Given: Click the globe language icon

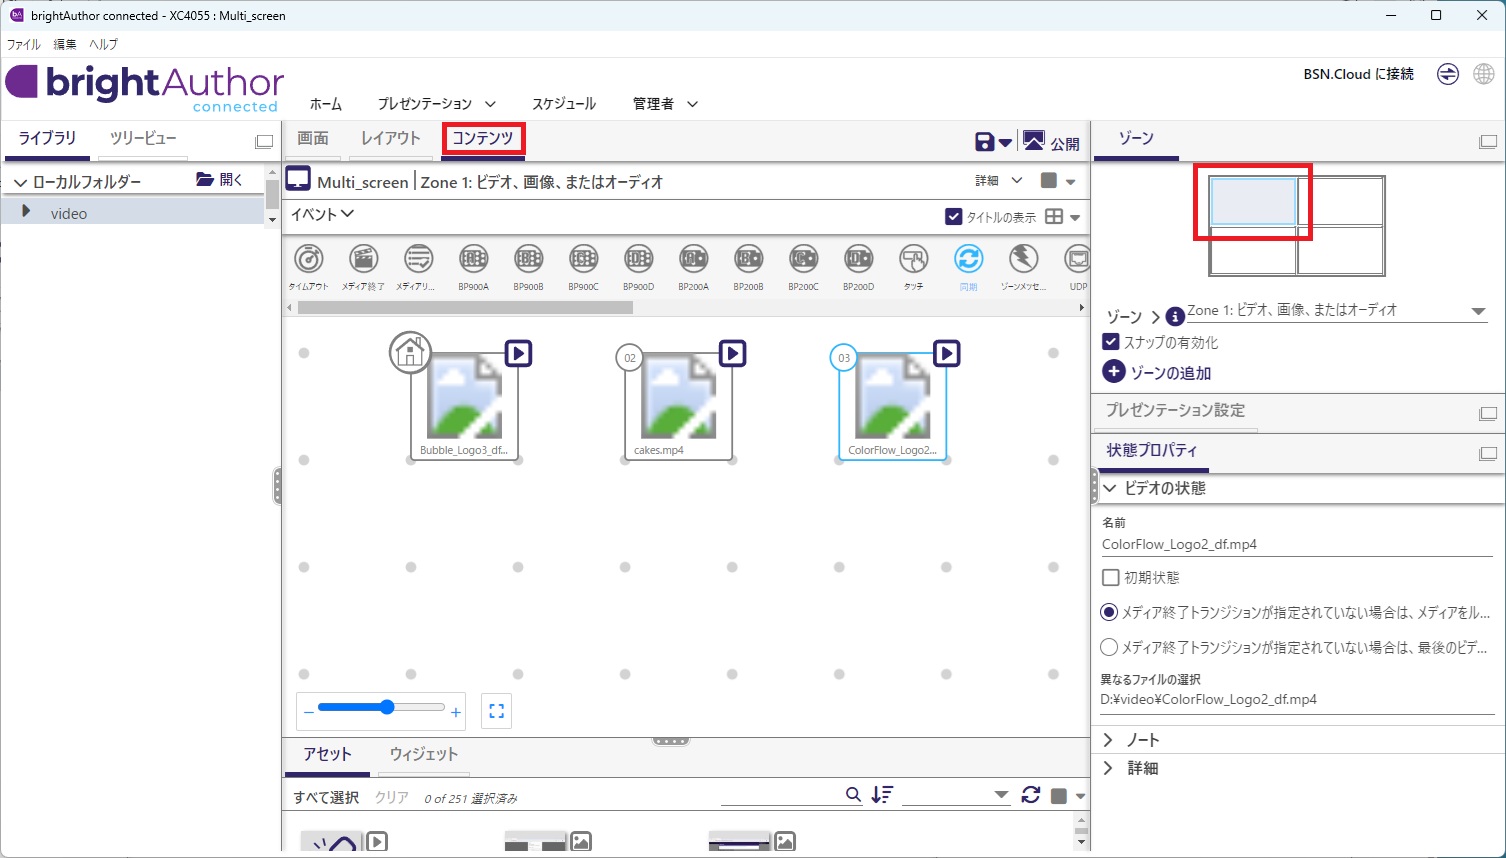Looking at the screenshot, I should (1484, 74).
